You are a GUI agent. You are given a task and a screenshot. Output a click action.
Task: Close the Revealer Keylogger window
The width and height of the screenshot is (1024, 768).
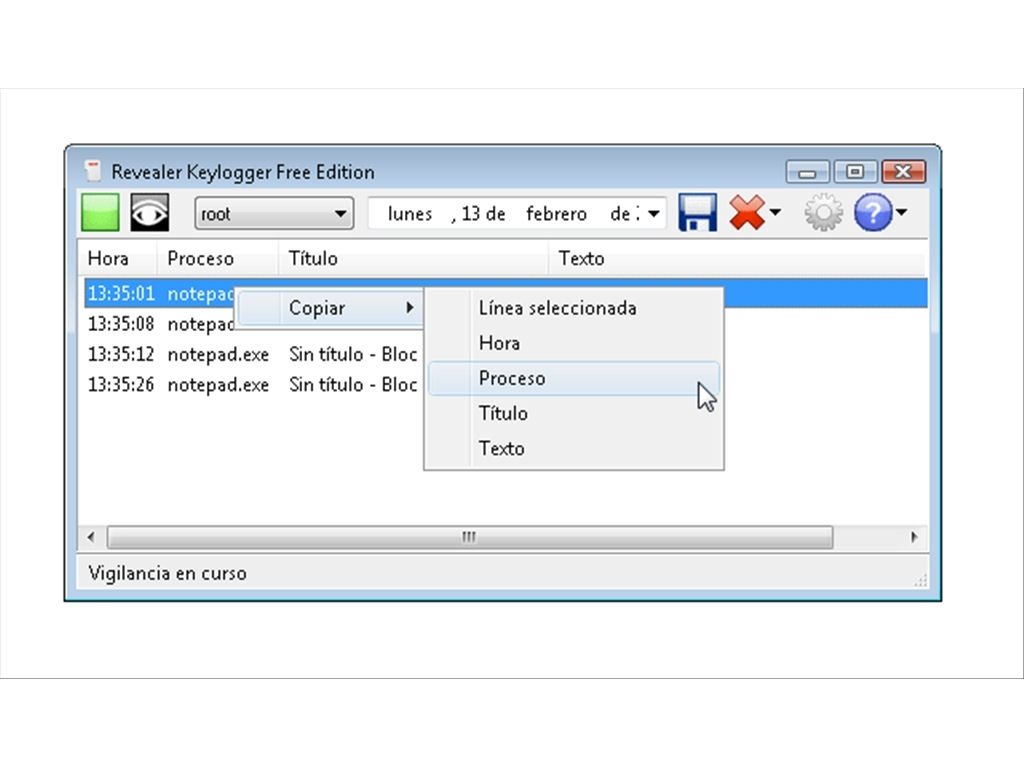pos(903,172)
